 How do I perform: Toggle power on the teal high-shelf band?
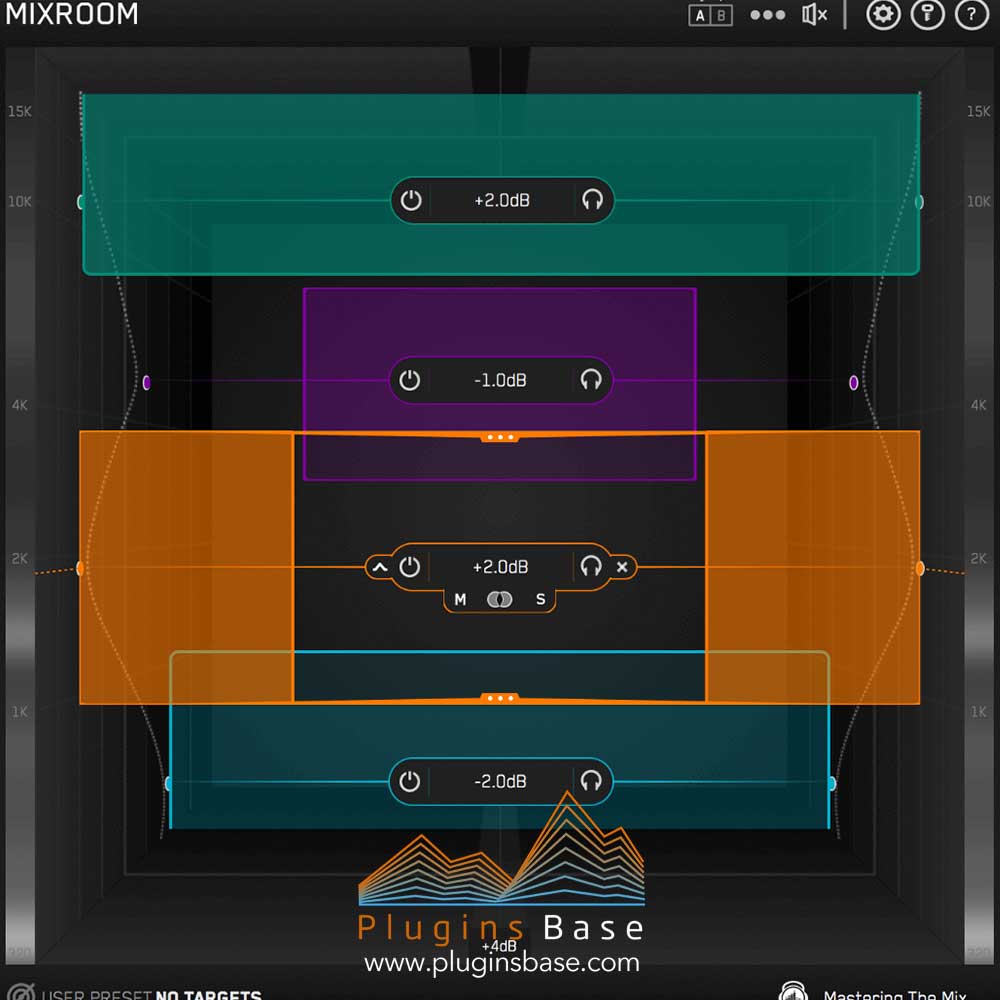pyautogui.click(x=411, y=200)
